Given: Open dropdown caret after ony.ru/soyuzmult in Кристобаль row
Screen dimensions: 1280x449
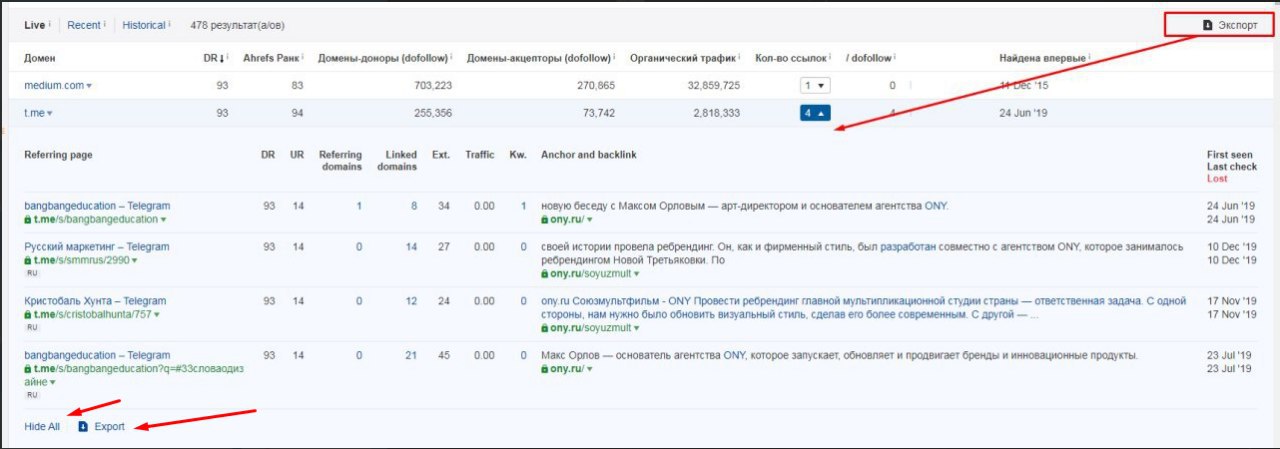Looking at the screenshot, I should click(635, 328).
